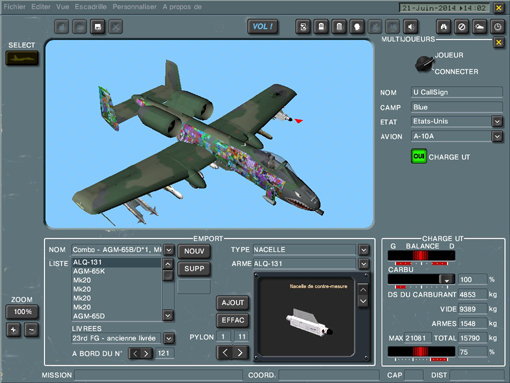
Task: Click the speaker sound icon in toolbar
Action: 411,27
